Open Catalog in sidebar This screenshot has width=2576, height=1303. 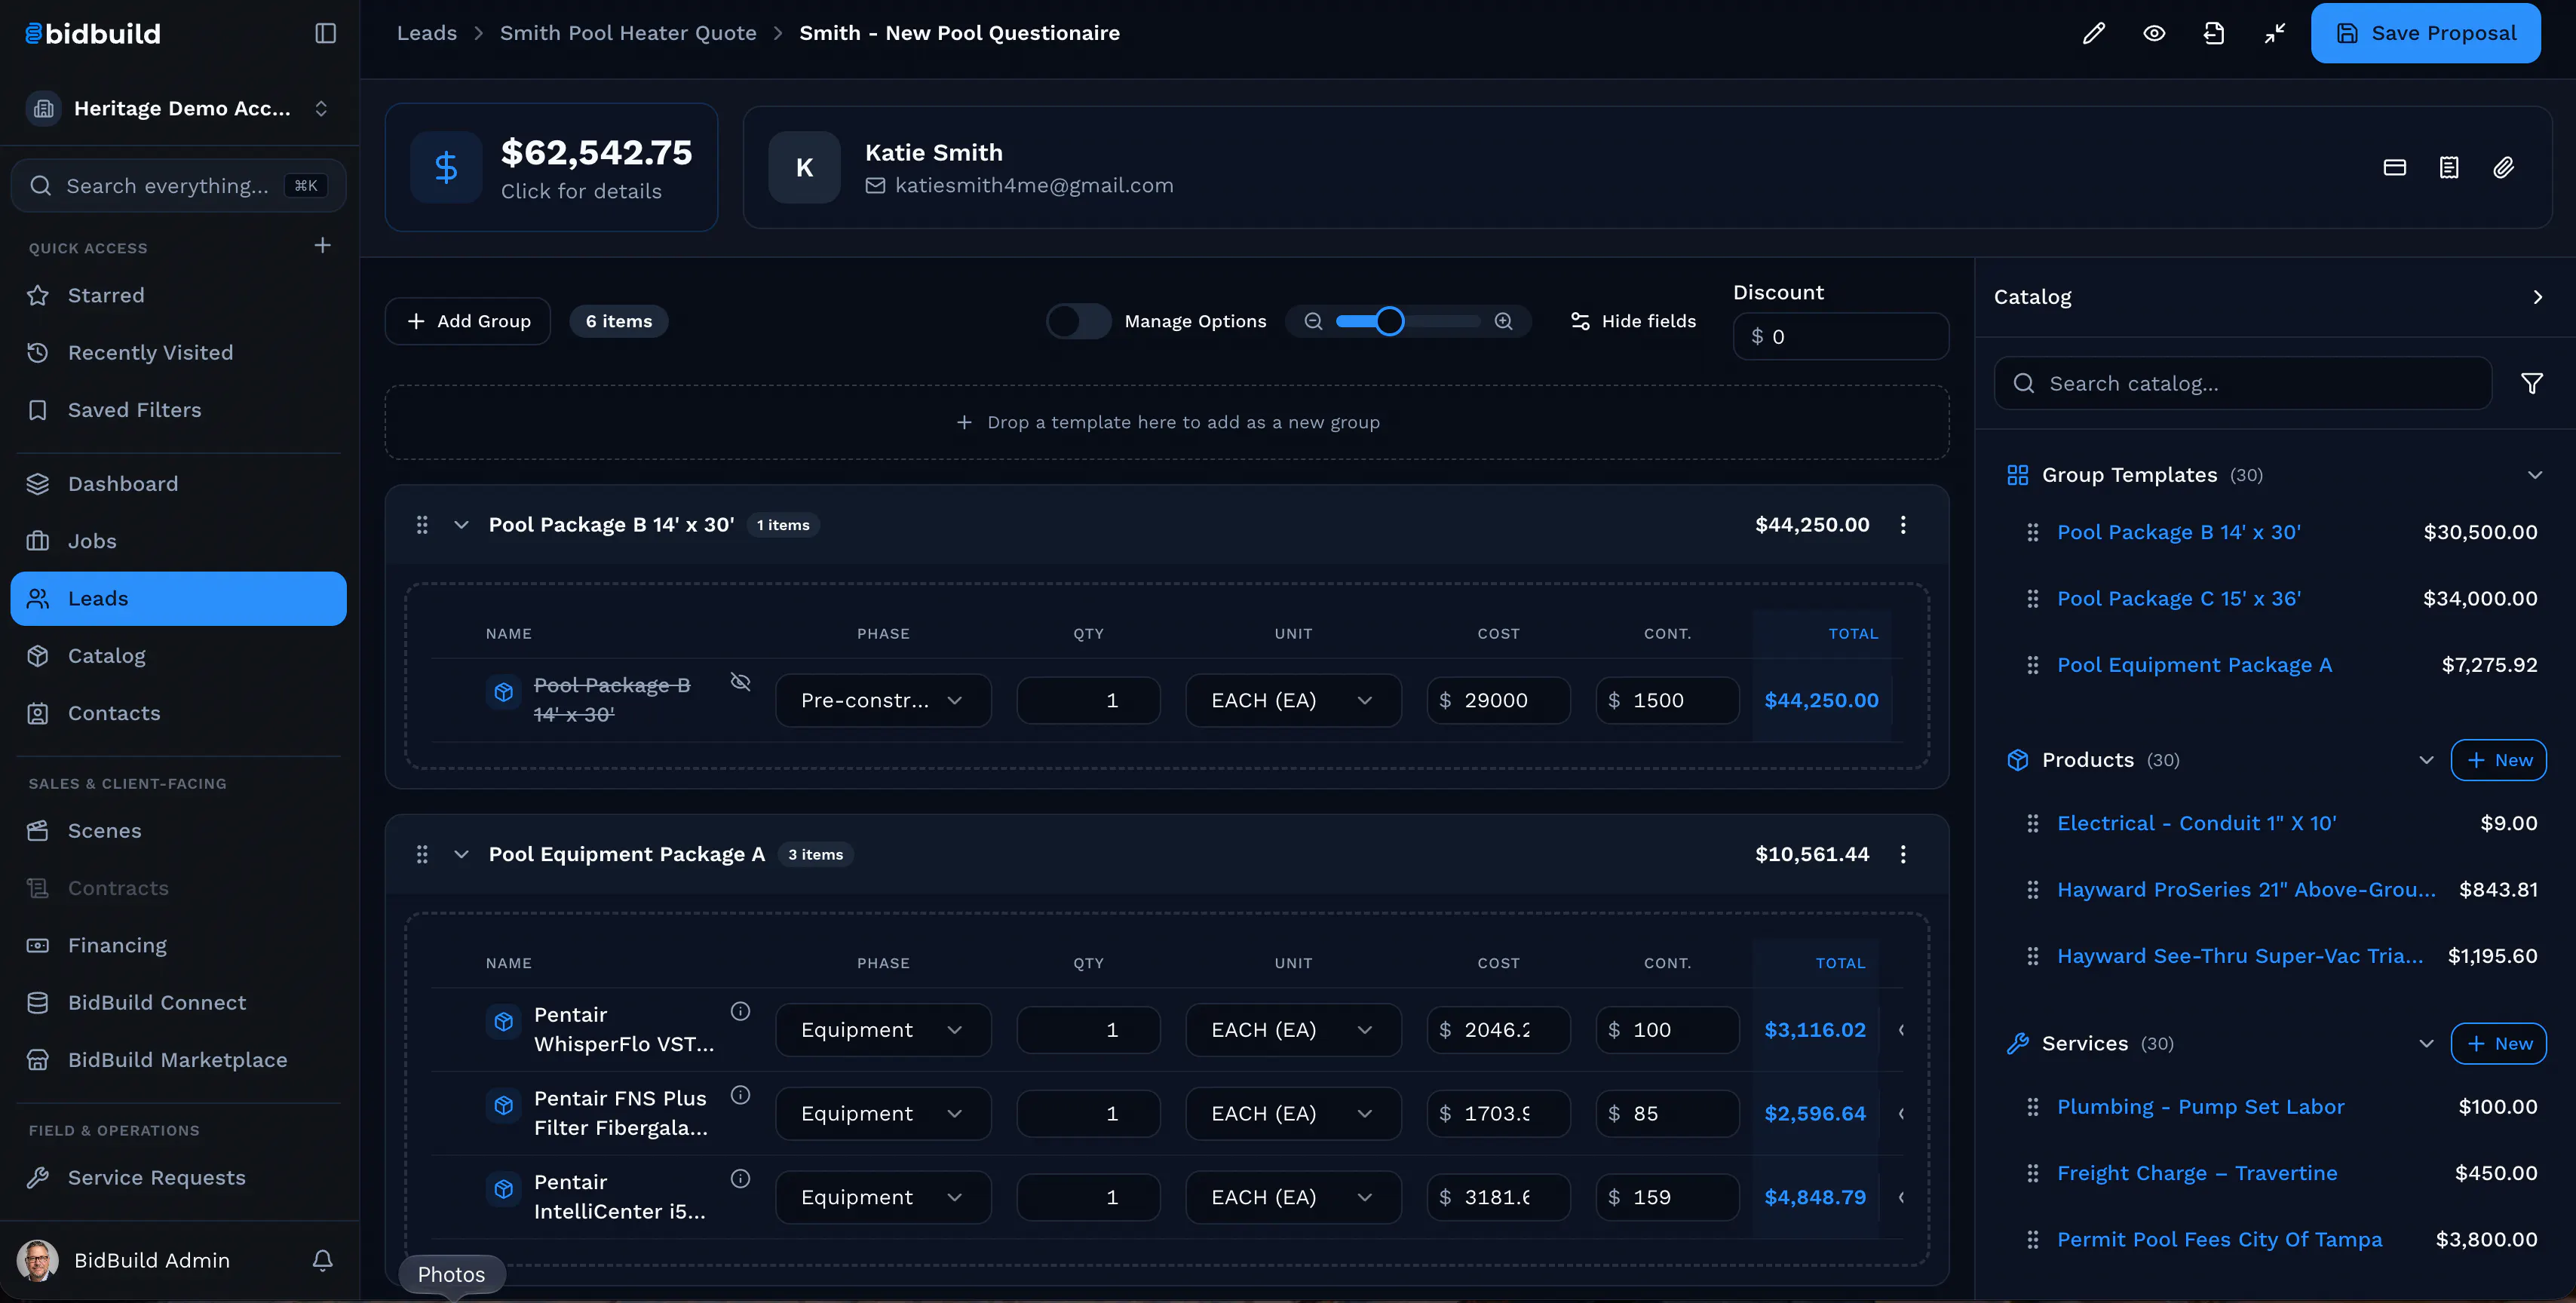click(x=178, y=656)
